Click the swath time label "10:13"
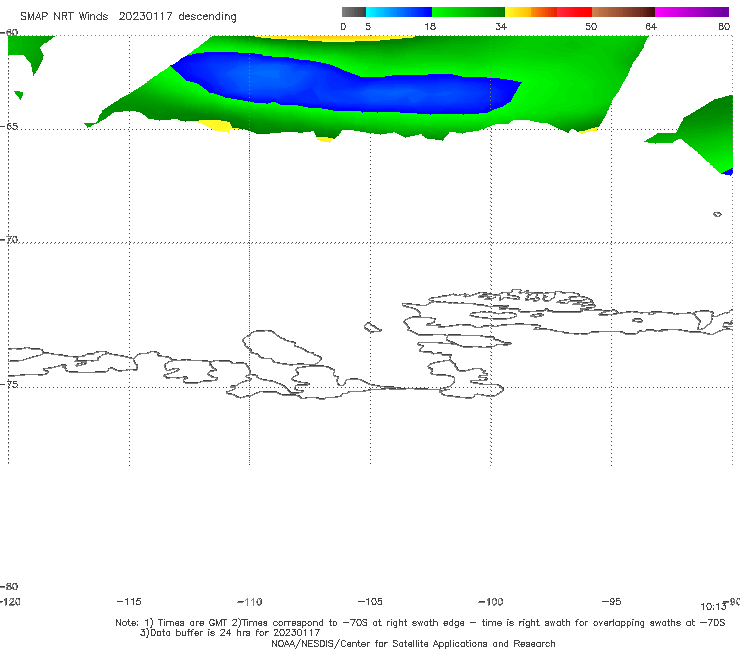This screenshot has width=740, height=650. point(713,607)
